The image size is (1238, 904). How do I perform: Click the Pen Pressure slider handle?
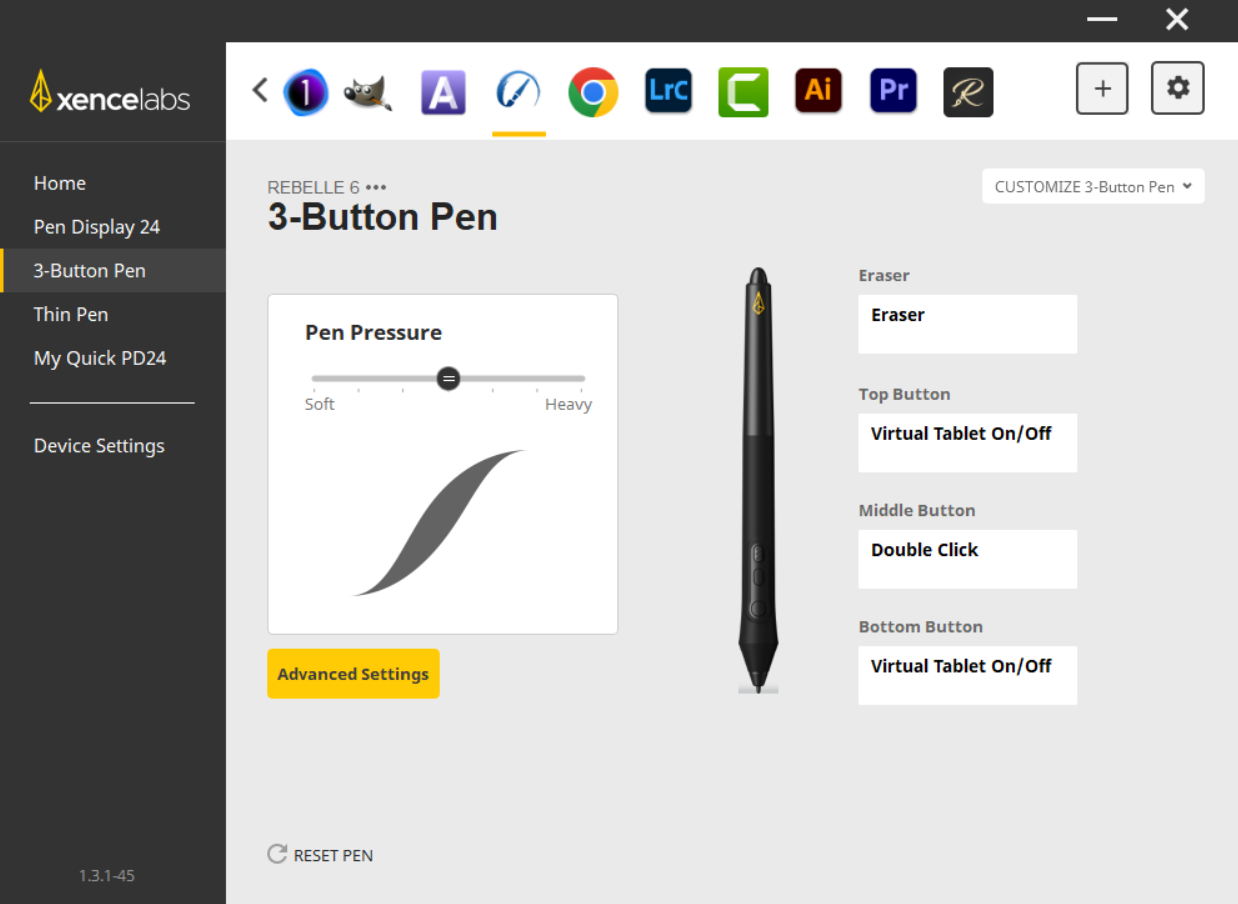click(448, 378)
